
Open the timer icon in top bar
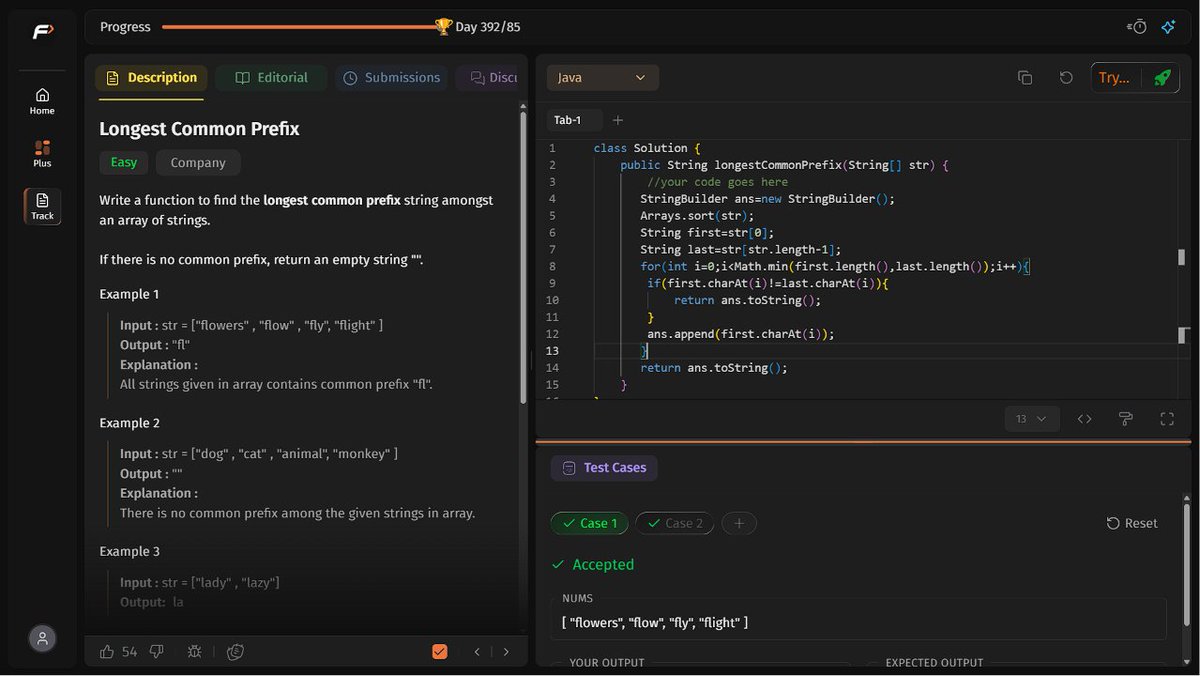click(x=1137, y=27)
